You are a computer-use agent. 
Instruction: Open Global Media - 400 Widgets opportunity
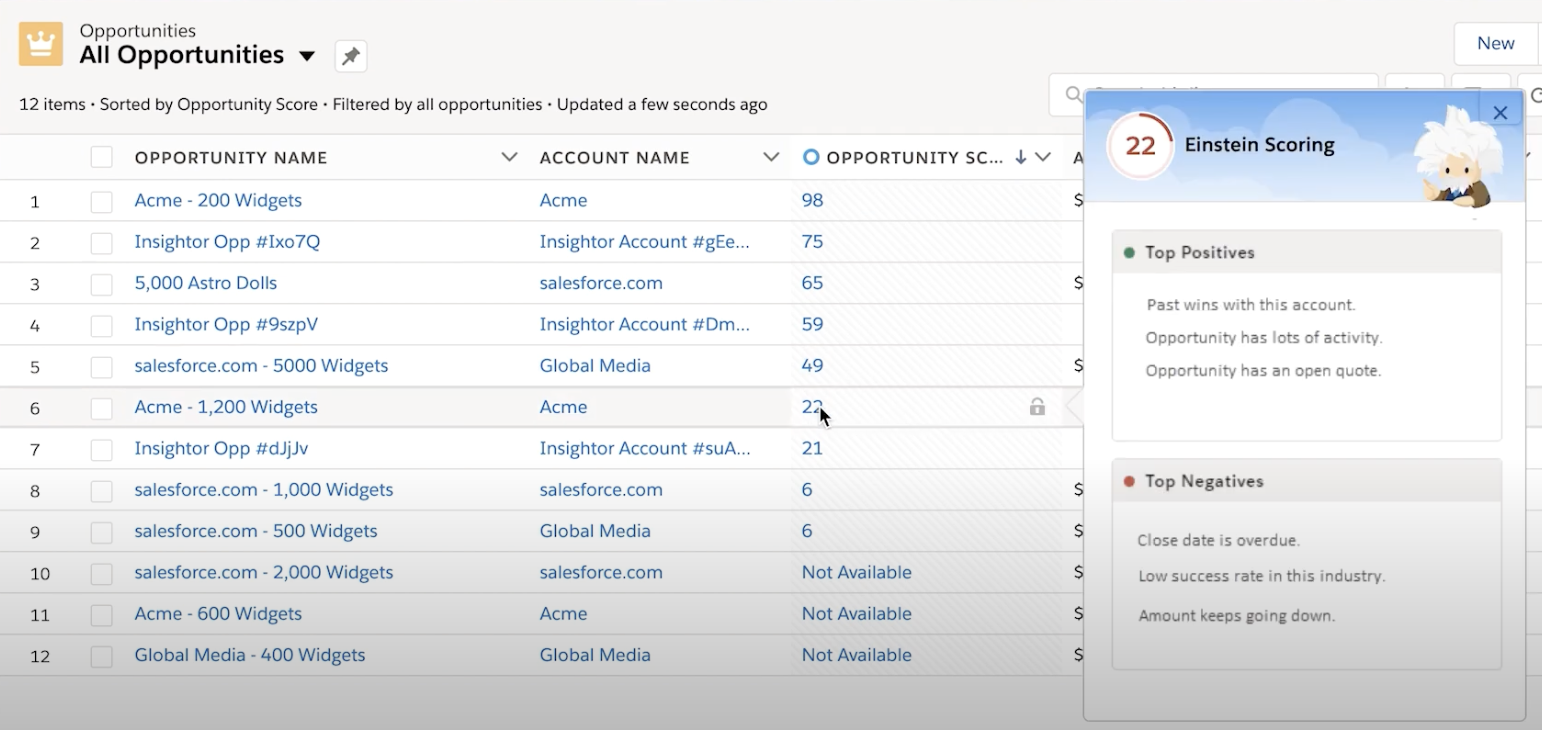coord(250,655)
